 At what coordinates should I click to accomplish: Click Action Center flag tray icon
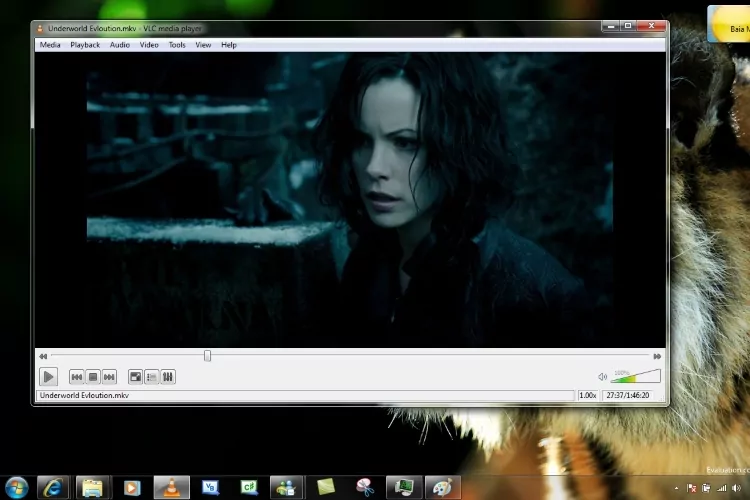point(692,489)
